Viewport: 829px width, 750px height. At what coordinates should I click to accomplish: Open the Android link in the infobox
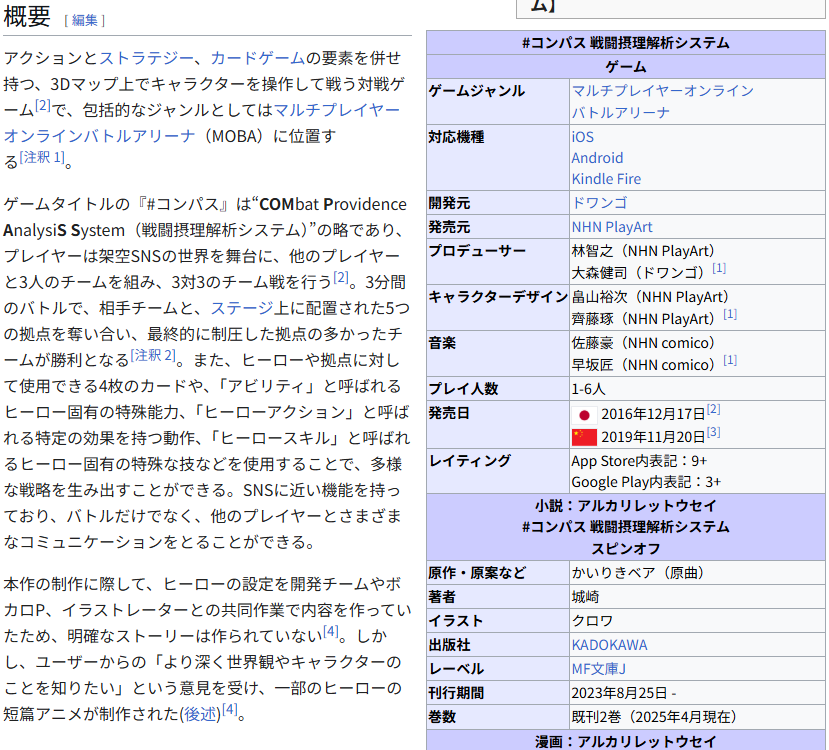tap(597, 158)
